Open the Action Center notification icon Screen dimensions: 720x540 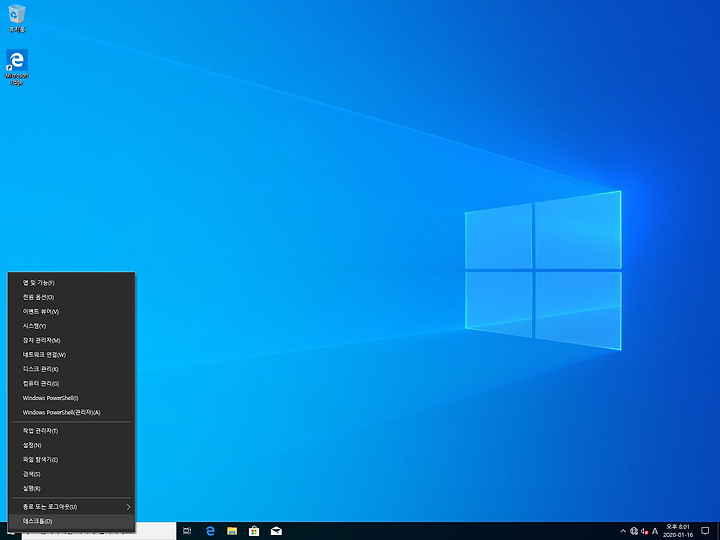705,531
